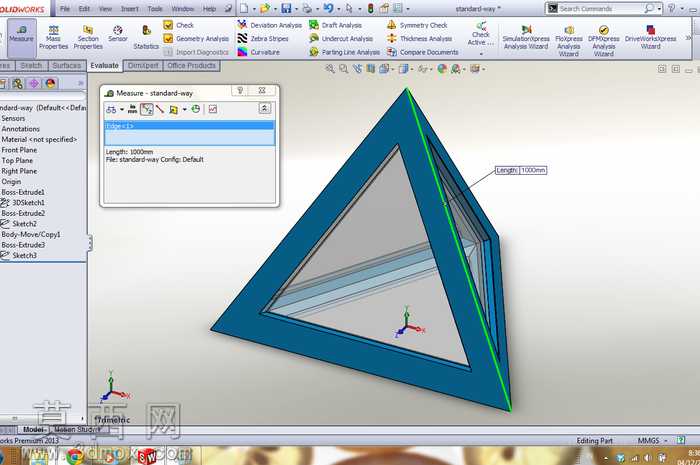Open the Undo dropdown arrow
The height and width of the screenshot is (465, 700).
coord(338,9)
